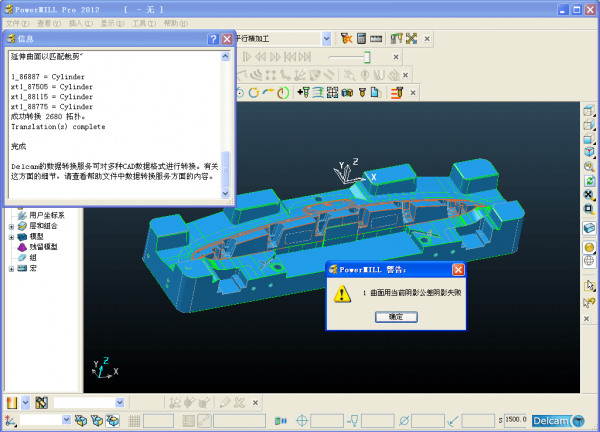Viewport: 600px width, 432px height.
Task: Select 残留模型 in explorer tree
Action: click(x=43, y=247)
